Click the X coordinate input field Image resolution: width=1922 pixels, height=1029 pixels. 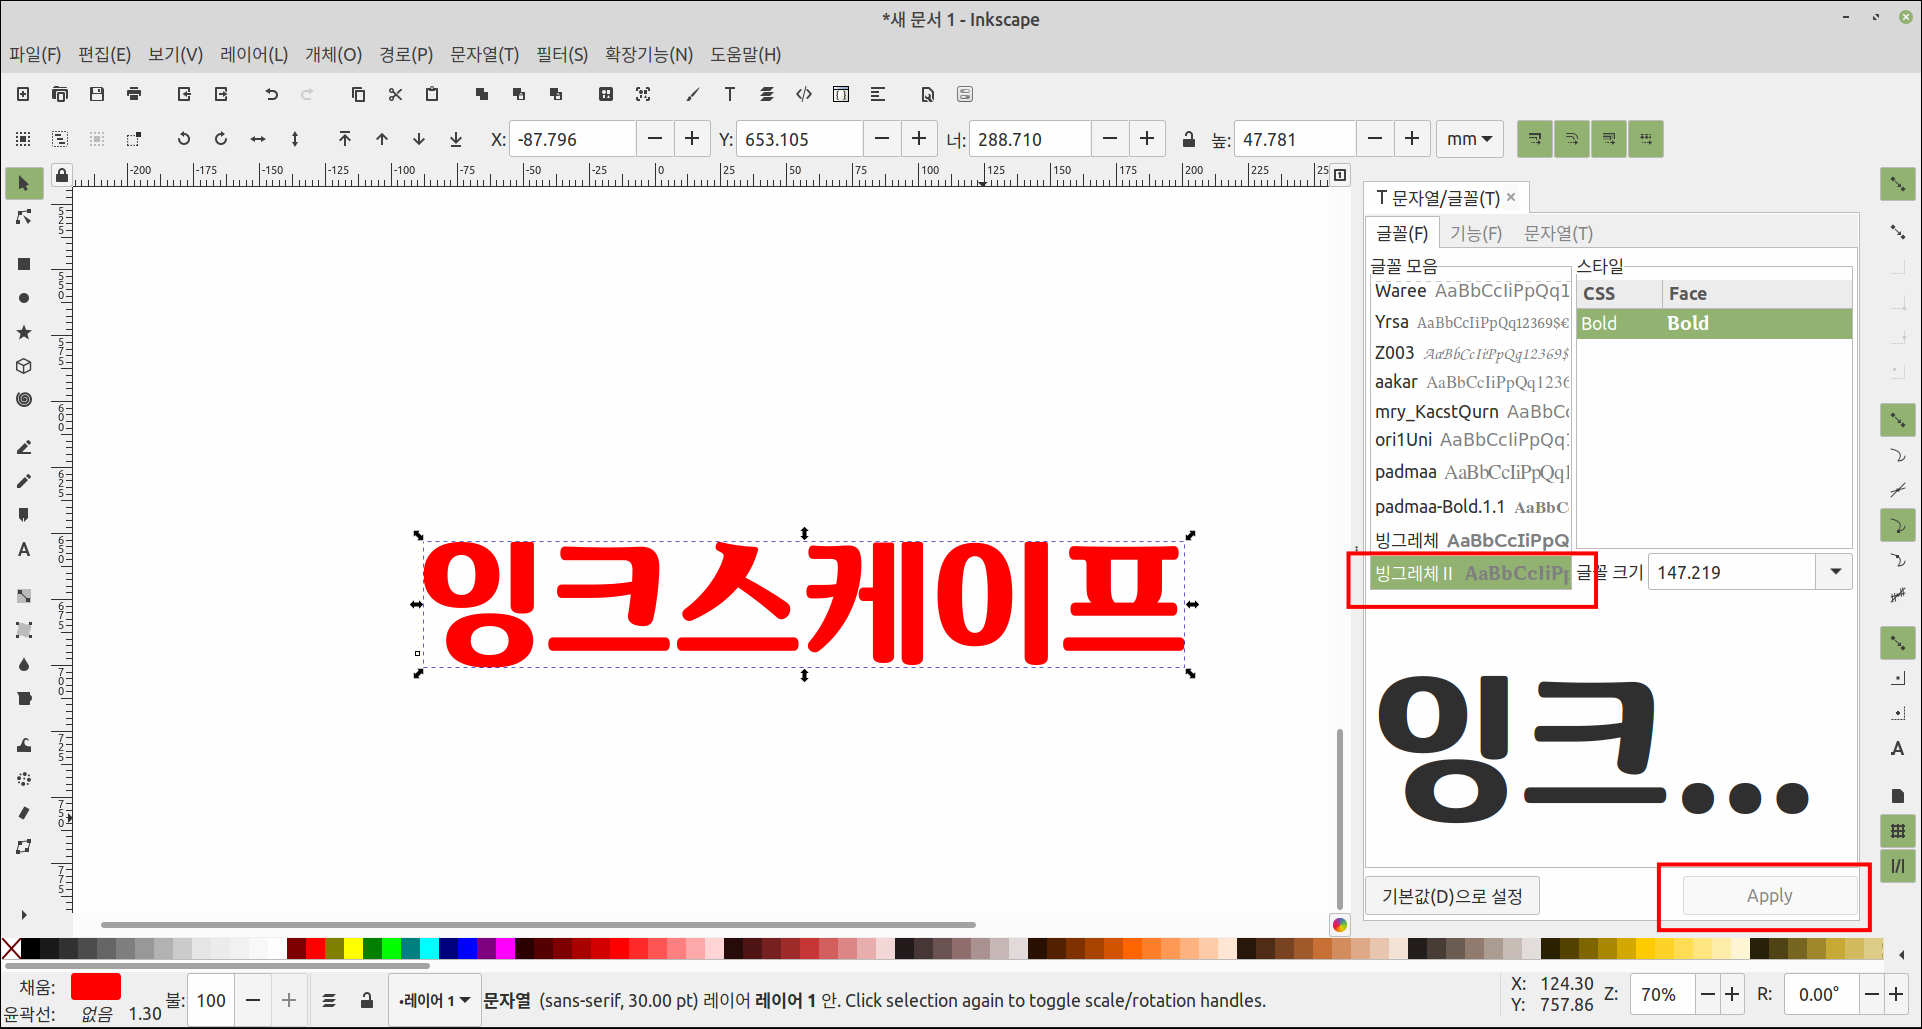pos(573,139)
